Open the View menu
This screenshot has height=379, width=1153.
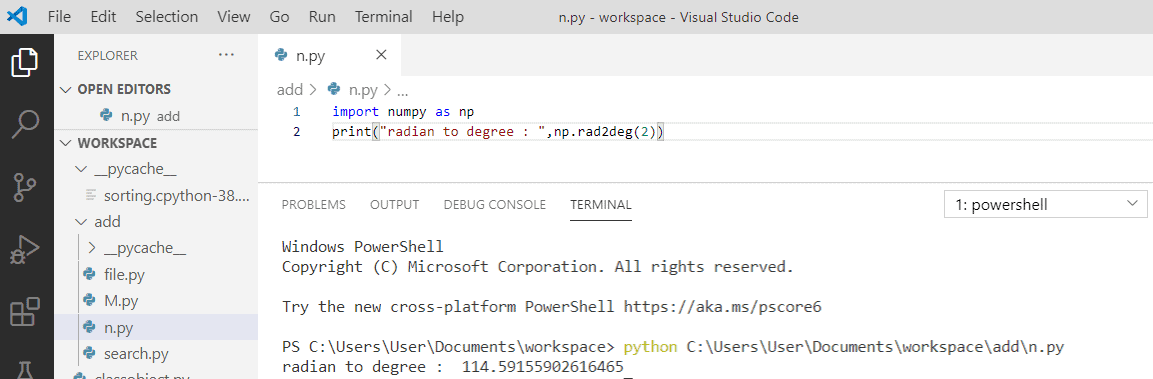[234, 16]
